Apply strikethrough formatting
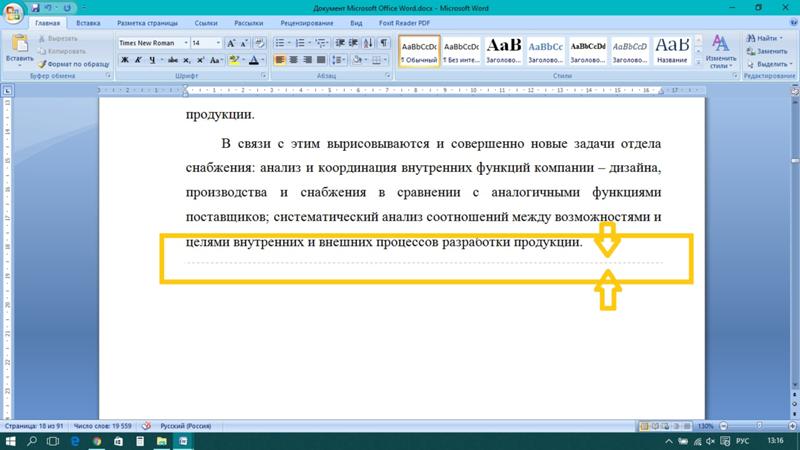Image resolution: width=800 pixels, height=450 pixels. pos(173,60)
